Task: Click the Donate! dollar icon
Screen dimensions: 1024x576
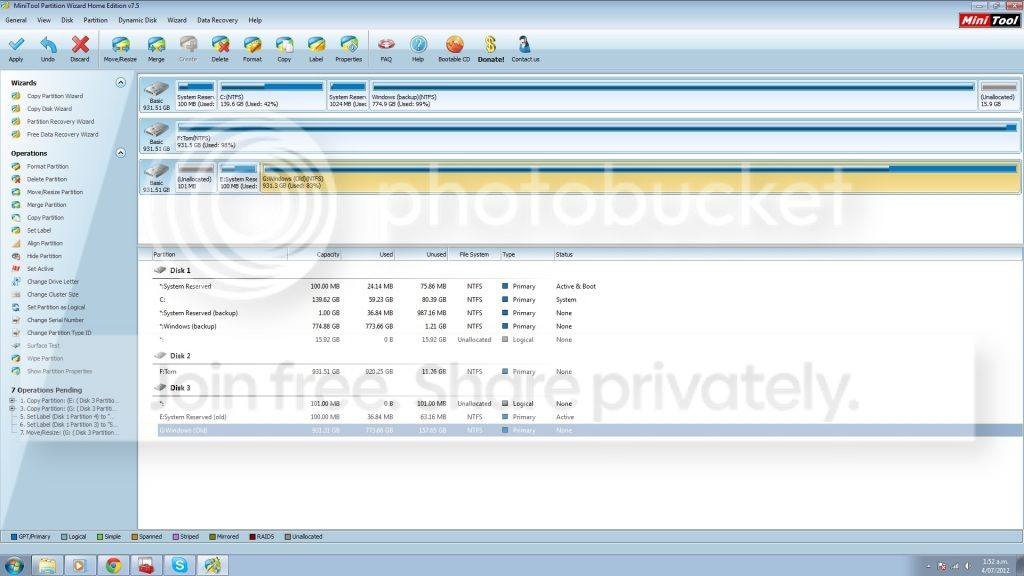Action: point(490,49)
